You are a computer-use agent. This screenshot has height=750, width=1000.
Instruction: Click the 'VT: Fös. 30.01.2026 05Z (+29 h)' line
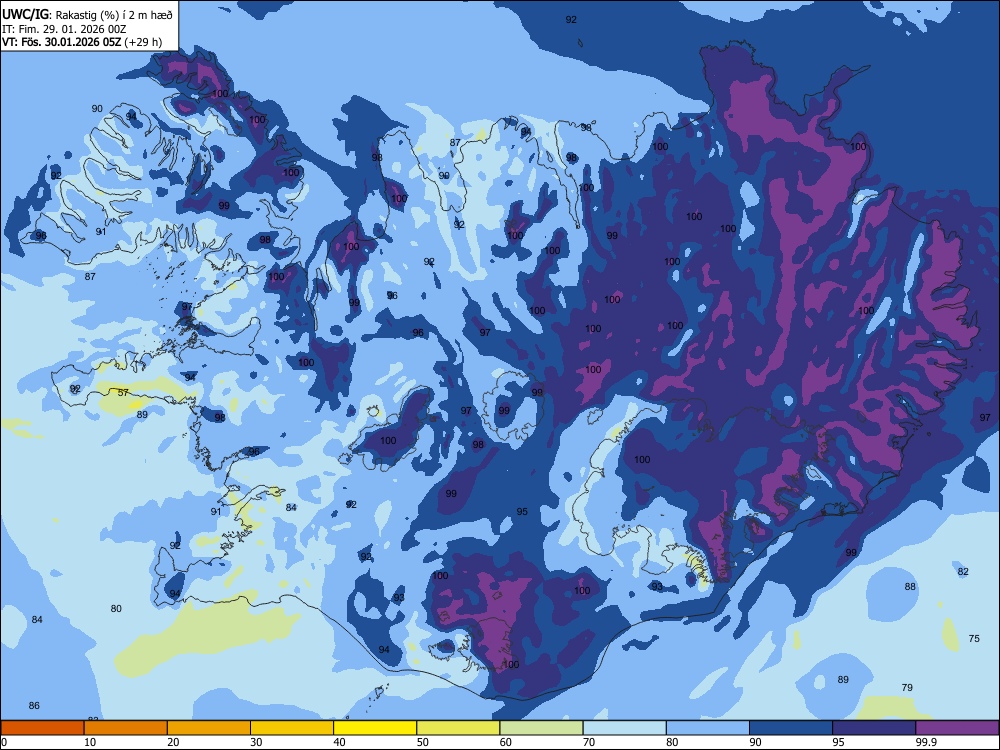82,43
